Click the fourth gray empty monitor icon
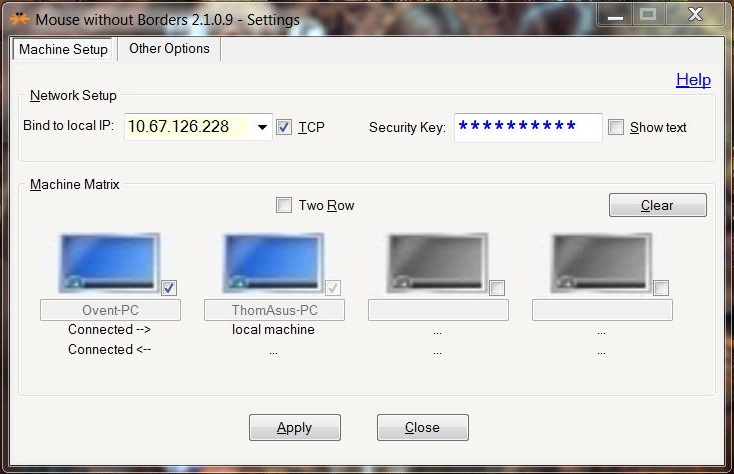 (x=601, y=263)
